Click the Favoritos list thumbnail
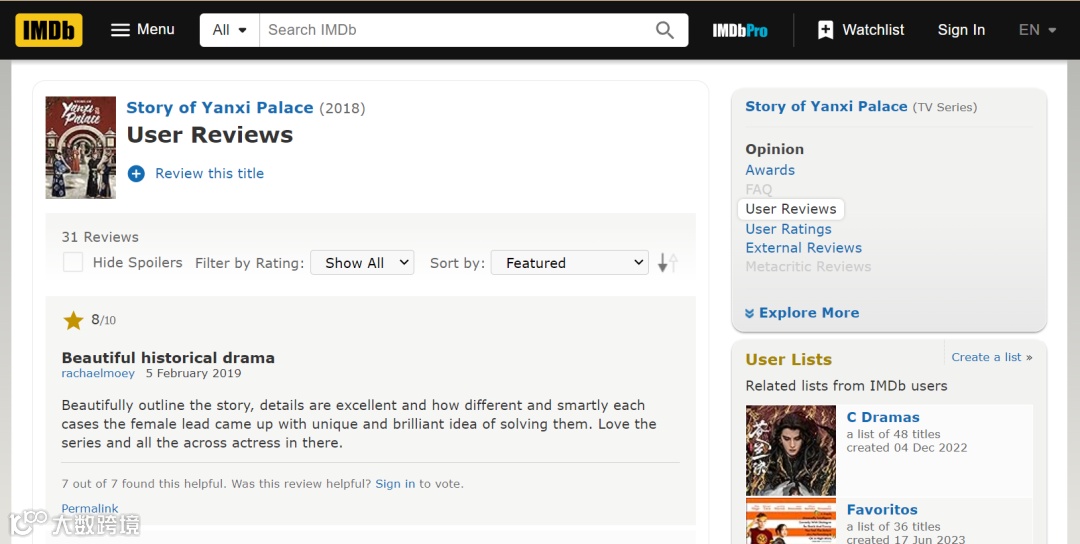The height and width of the screenshot is (544, 1080). [791, 521]
